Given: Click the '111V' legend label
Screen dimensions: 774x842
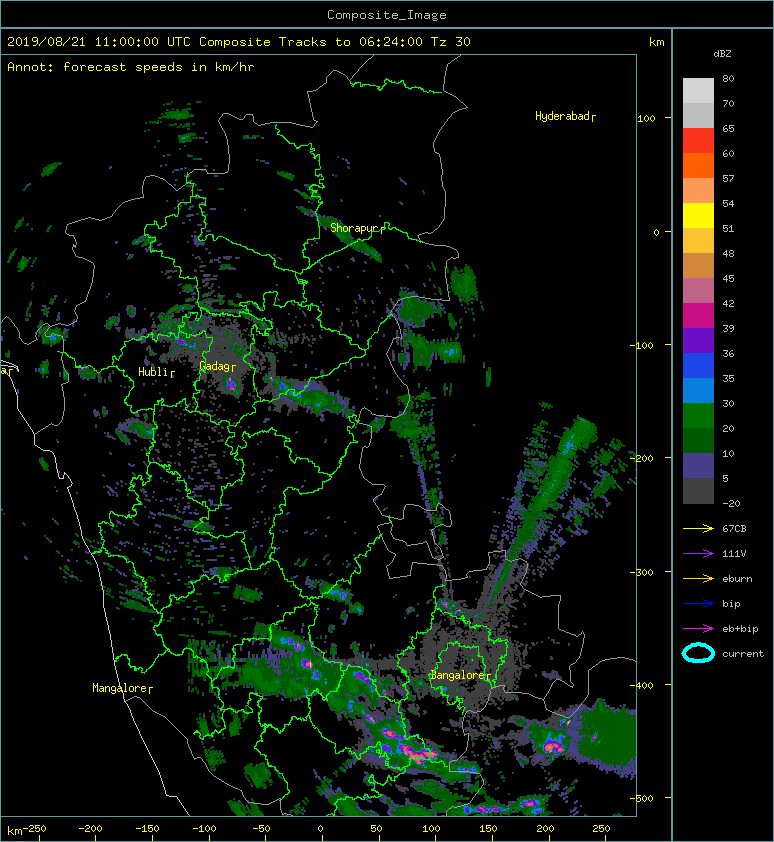Looking at the screenshot, I should point(734,554).
